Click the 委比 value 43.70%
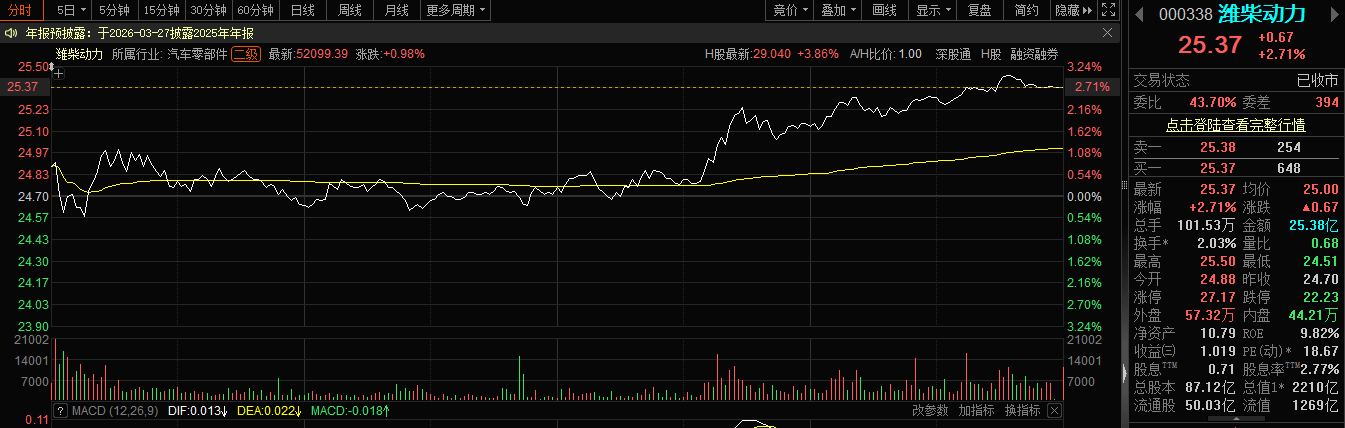The width and height of the screenshot is (1345, 428). [1212, 103]
